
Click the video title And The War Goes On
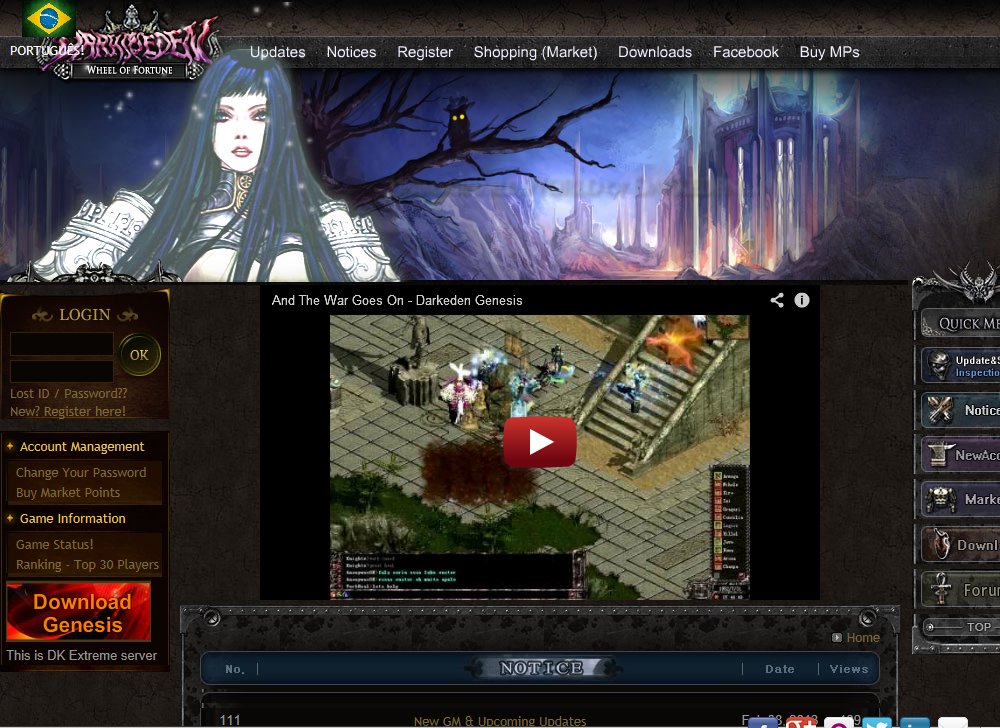pyautogui.click(x=397, y=300)
